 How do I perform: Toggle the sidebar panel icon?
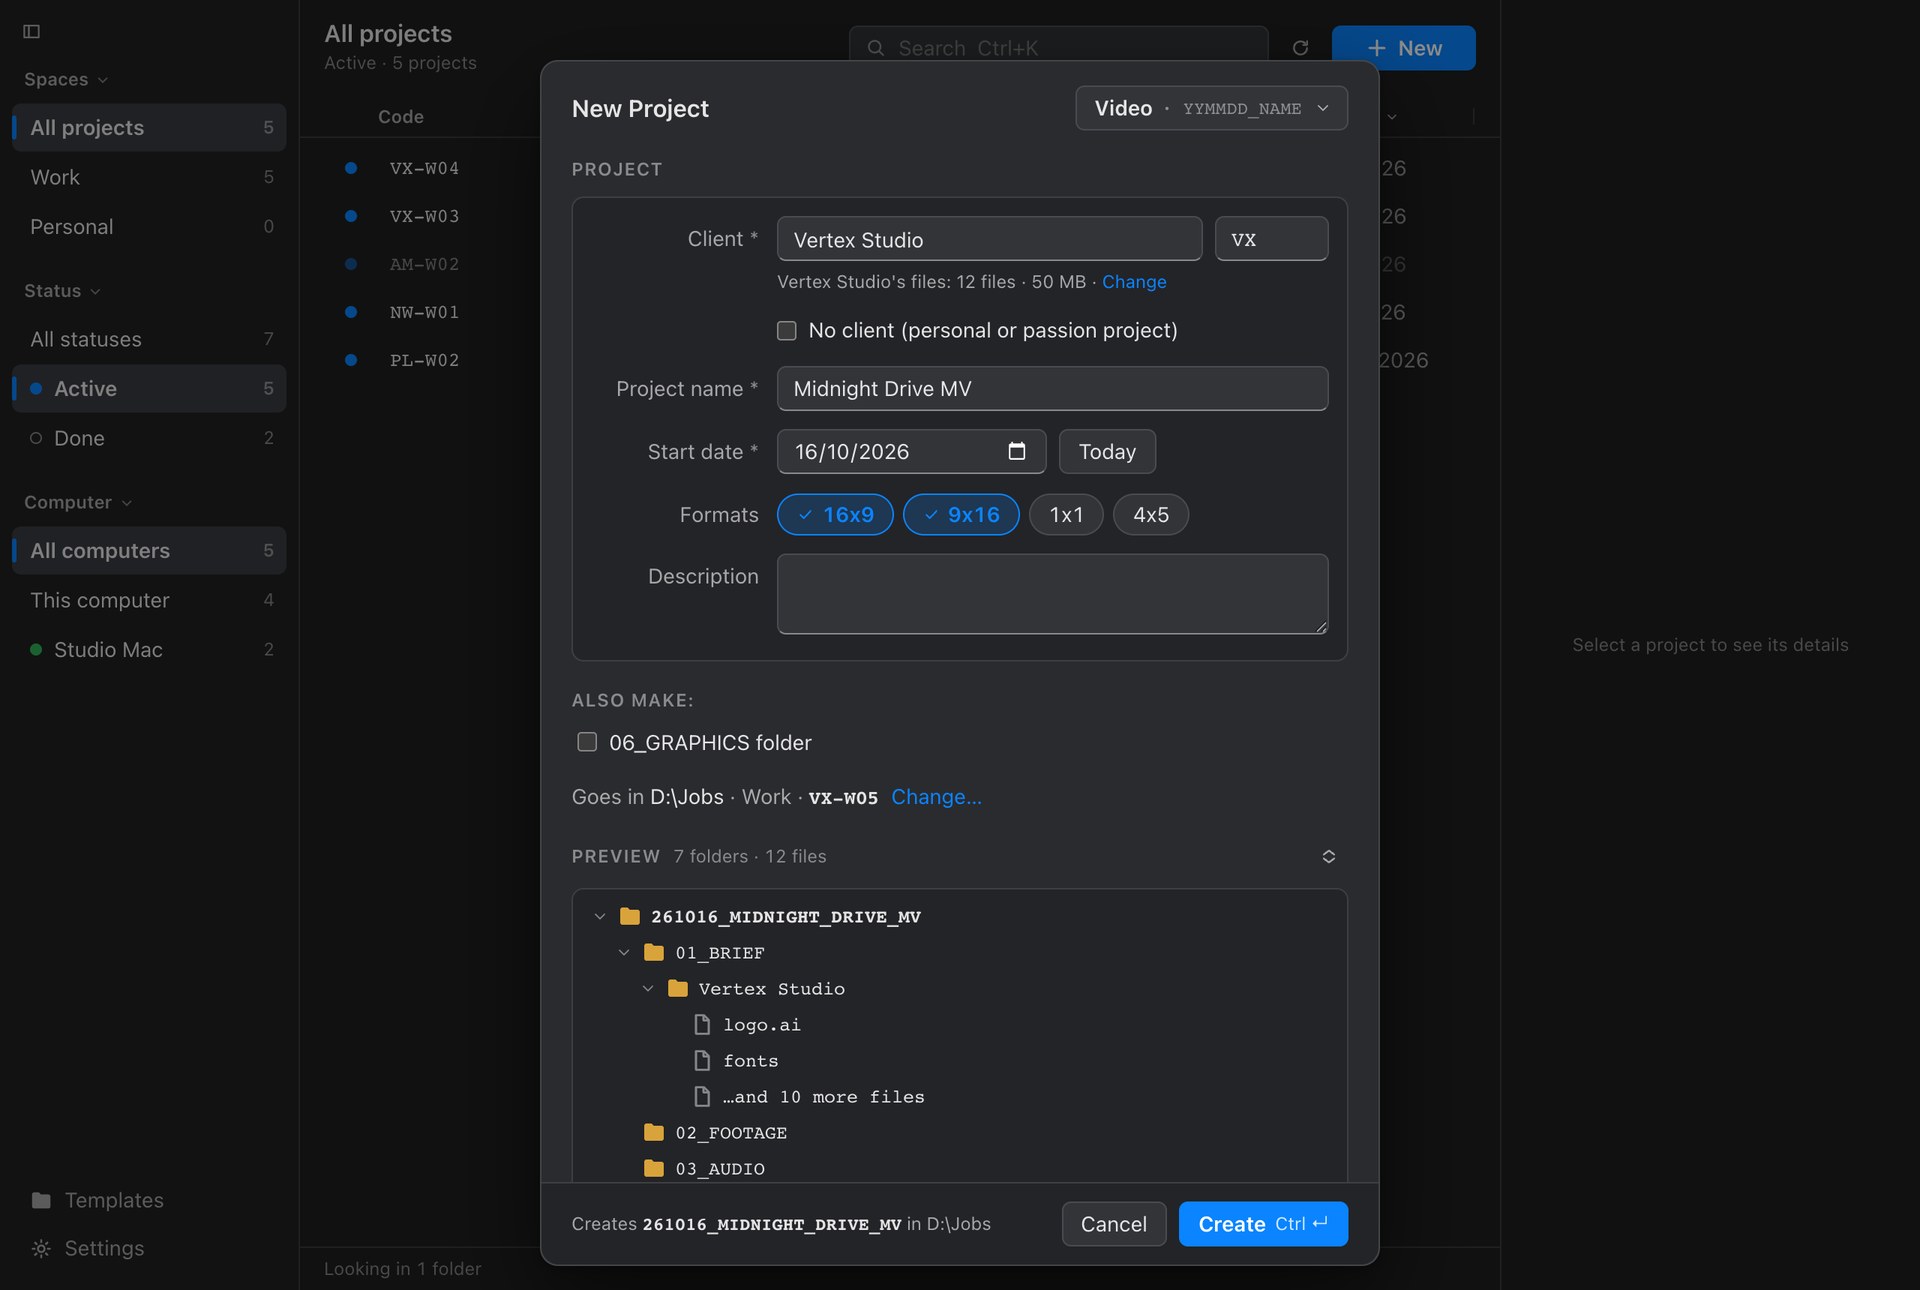pyautogui.click(x=32, y=31)
